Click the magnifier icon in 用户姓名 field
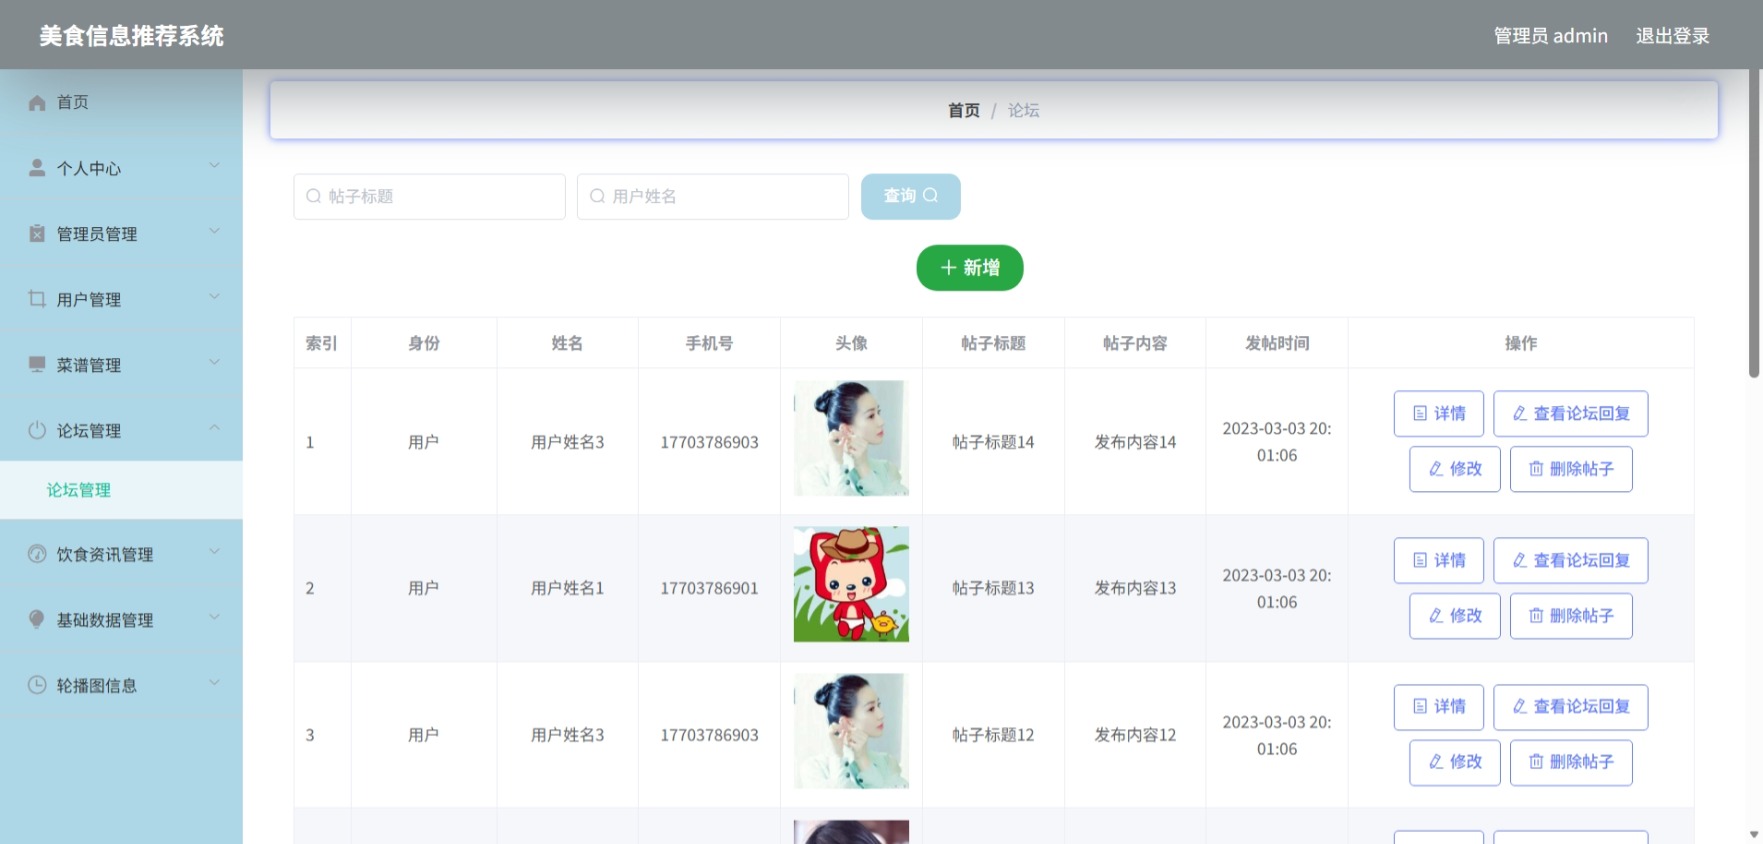Viewport: 1763px width, 844px height. point(598,196)
